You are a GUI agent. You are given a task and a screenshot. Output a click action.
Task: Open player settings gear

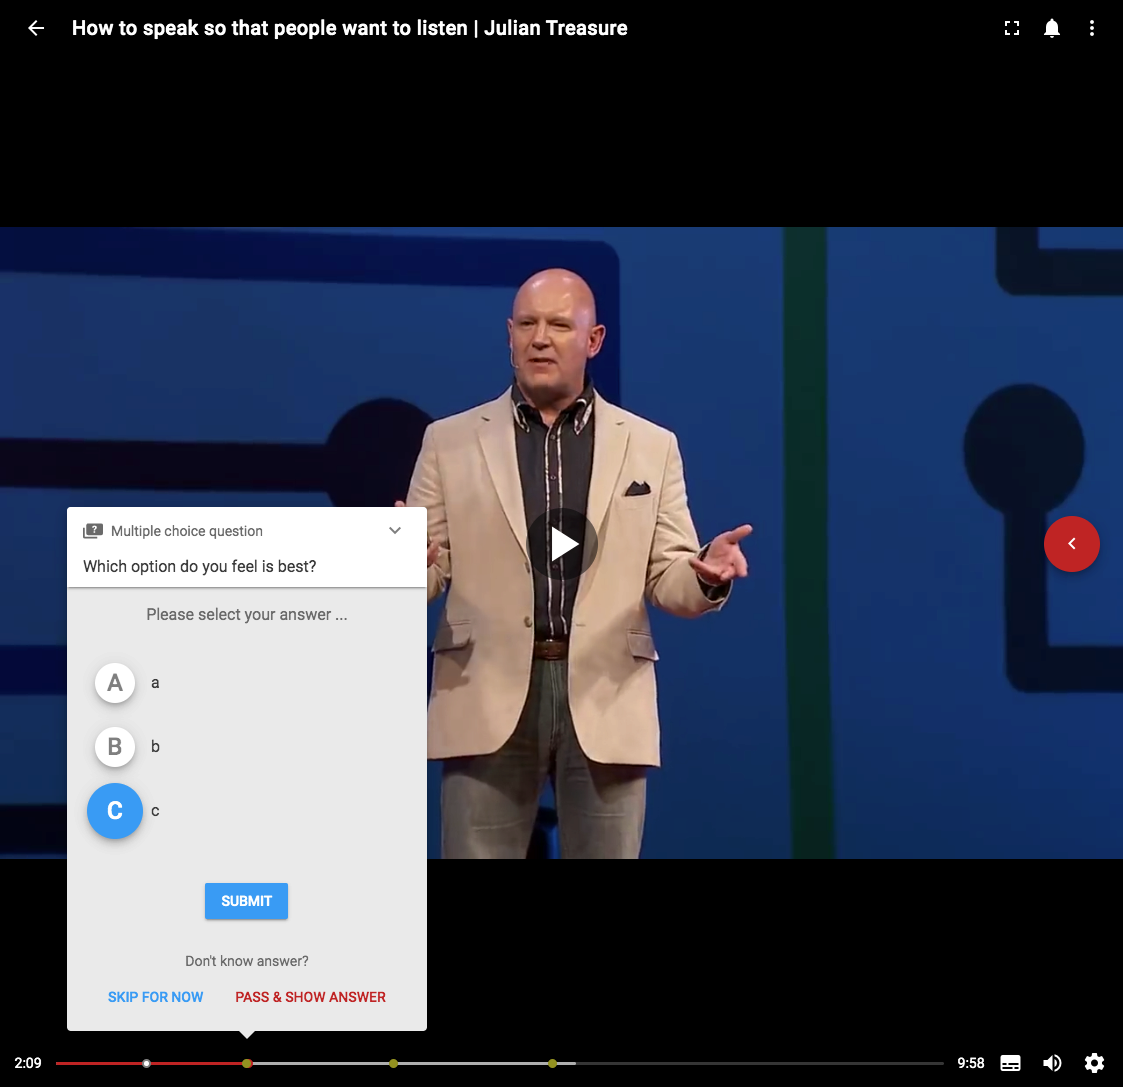pos(1094,1063)
